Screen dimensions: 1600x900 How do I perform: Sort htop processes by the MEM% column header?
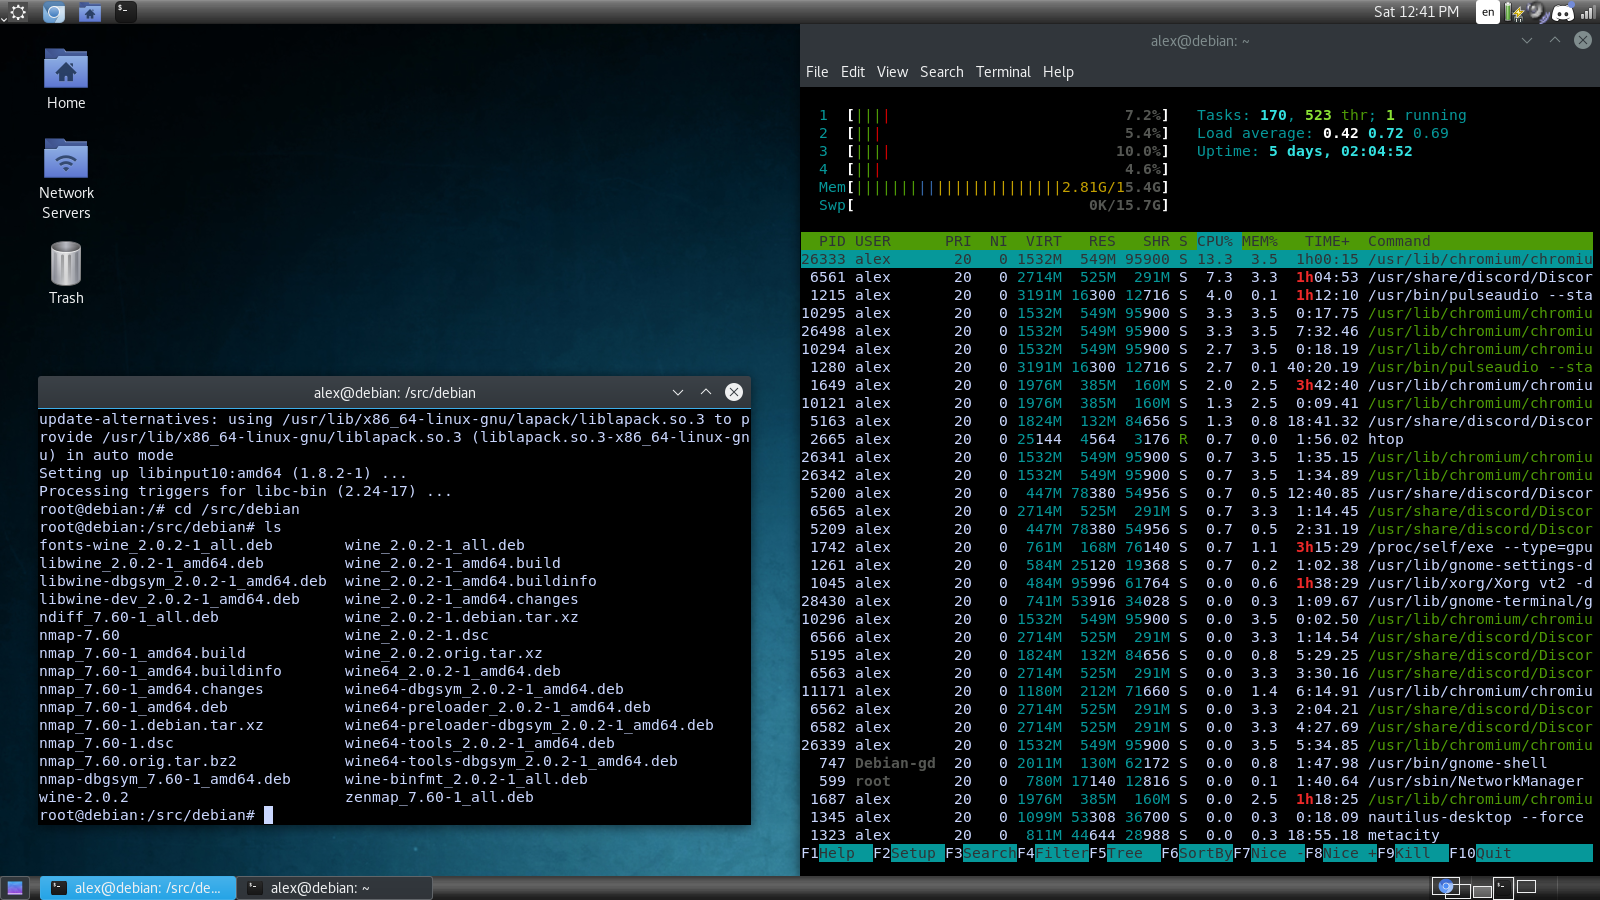coord(1259,241)
